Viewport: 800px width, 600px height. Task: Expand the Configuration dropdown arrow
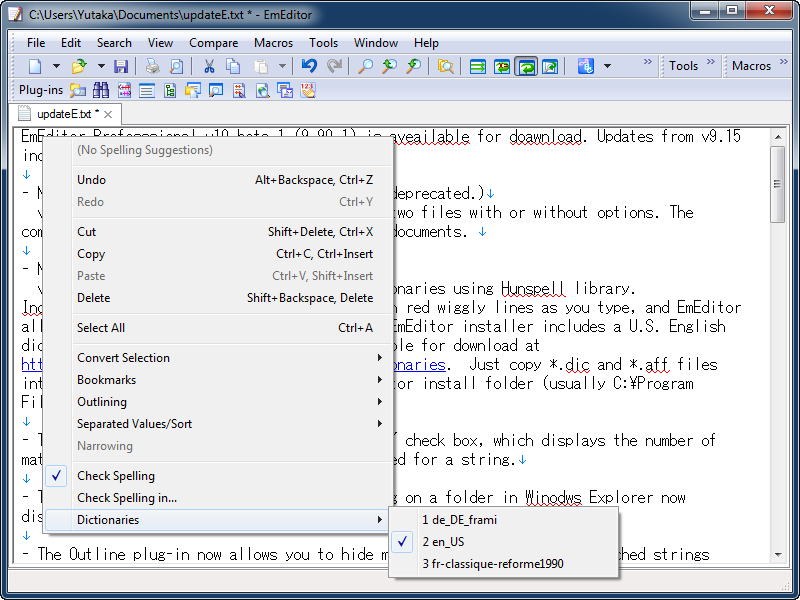click(x=607, y=66)
